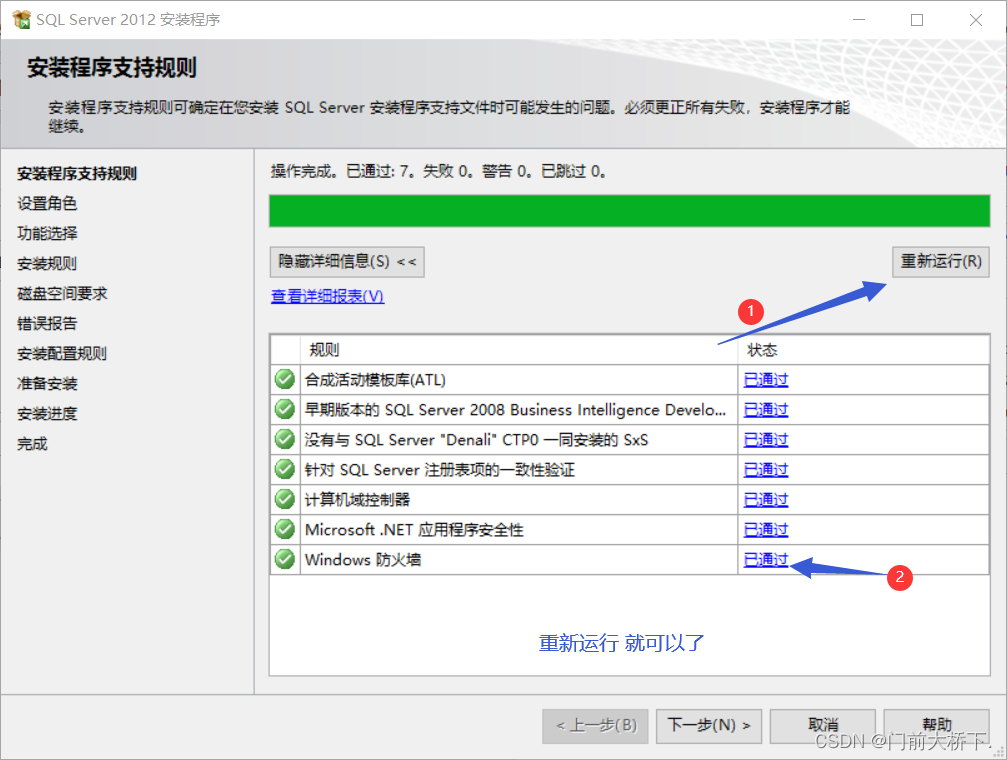Click the 安装程序支持规则 page heading
Screen dimensions: 1007x760
[x=112, y=67]
